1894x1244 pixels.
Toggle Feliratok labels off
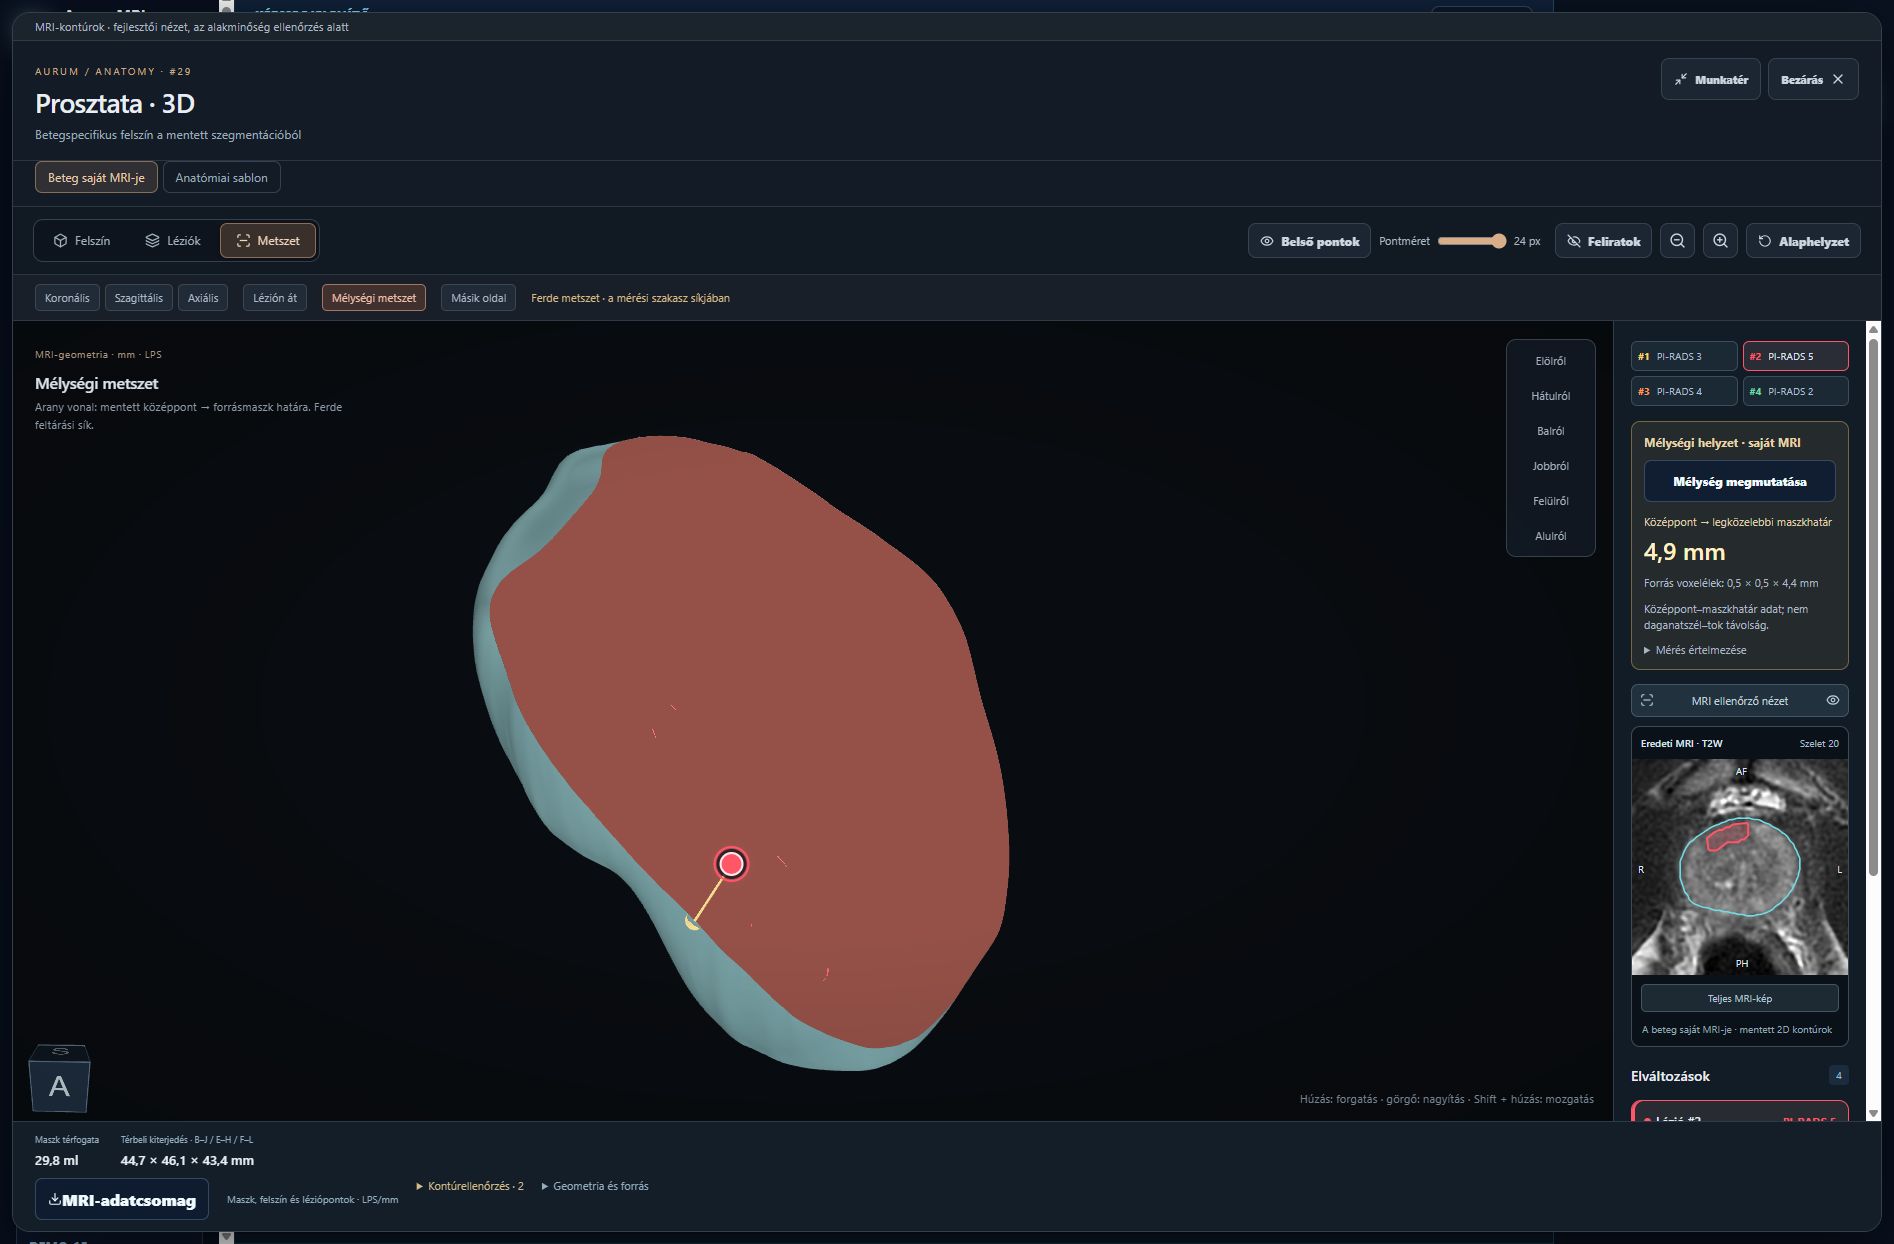1603,241
